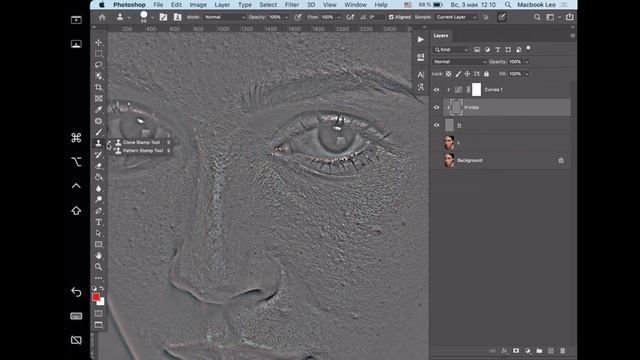This screenshot has width=640, height=360.
Task: Show the L layer
Action: point(436,143)
